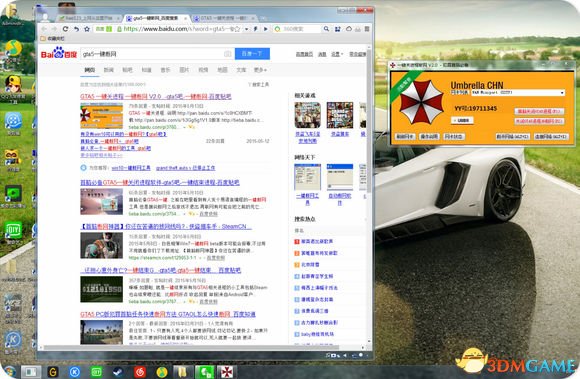
Task: Open a new browser tab
Action: 263,18
